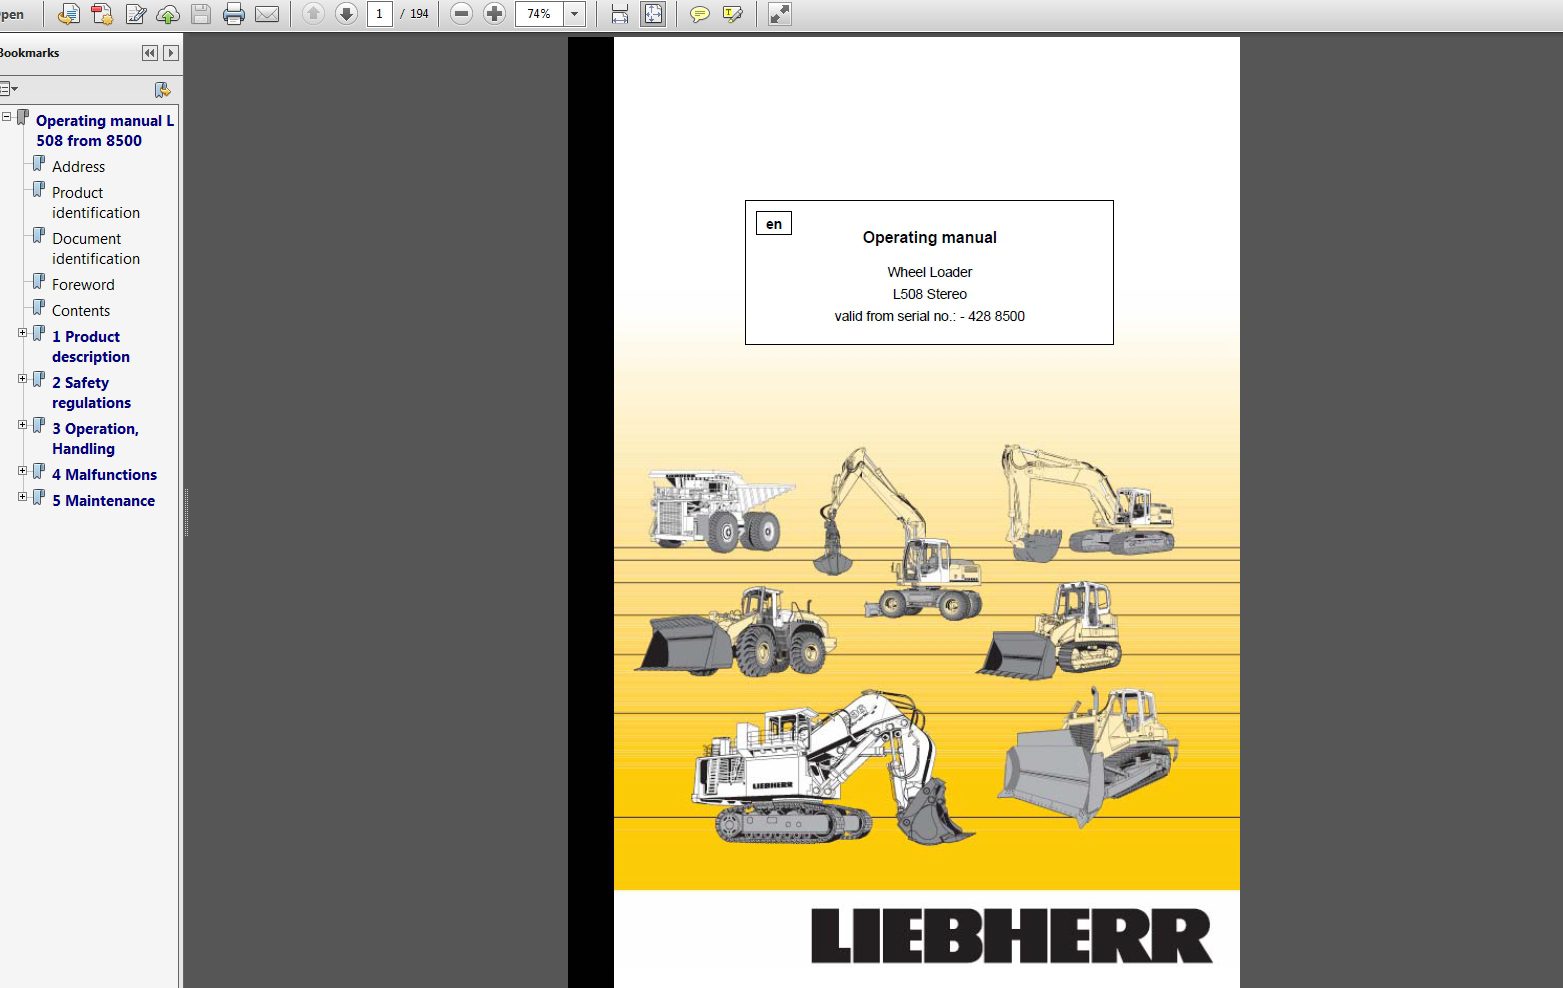Expand 2 Safety regulations bookmark
Image resolution: width=1563 pixels, height=988 pixels.
pyautogui.click(x=23, y=379)
